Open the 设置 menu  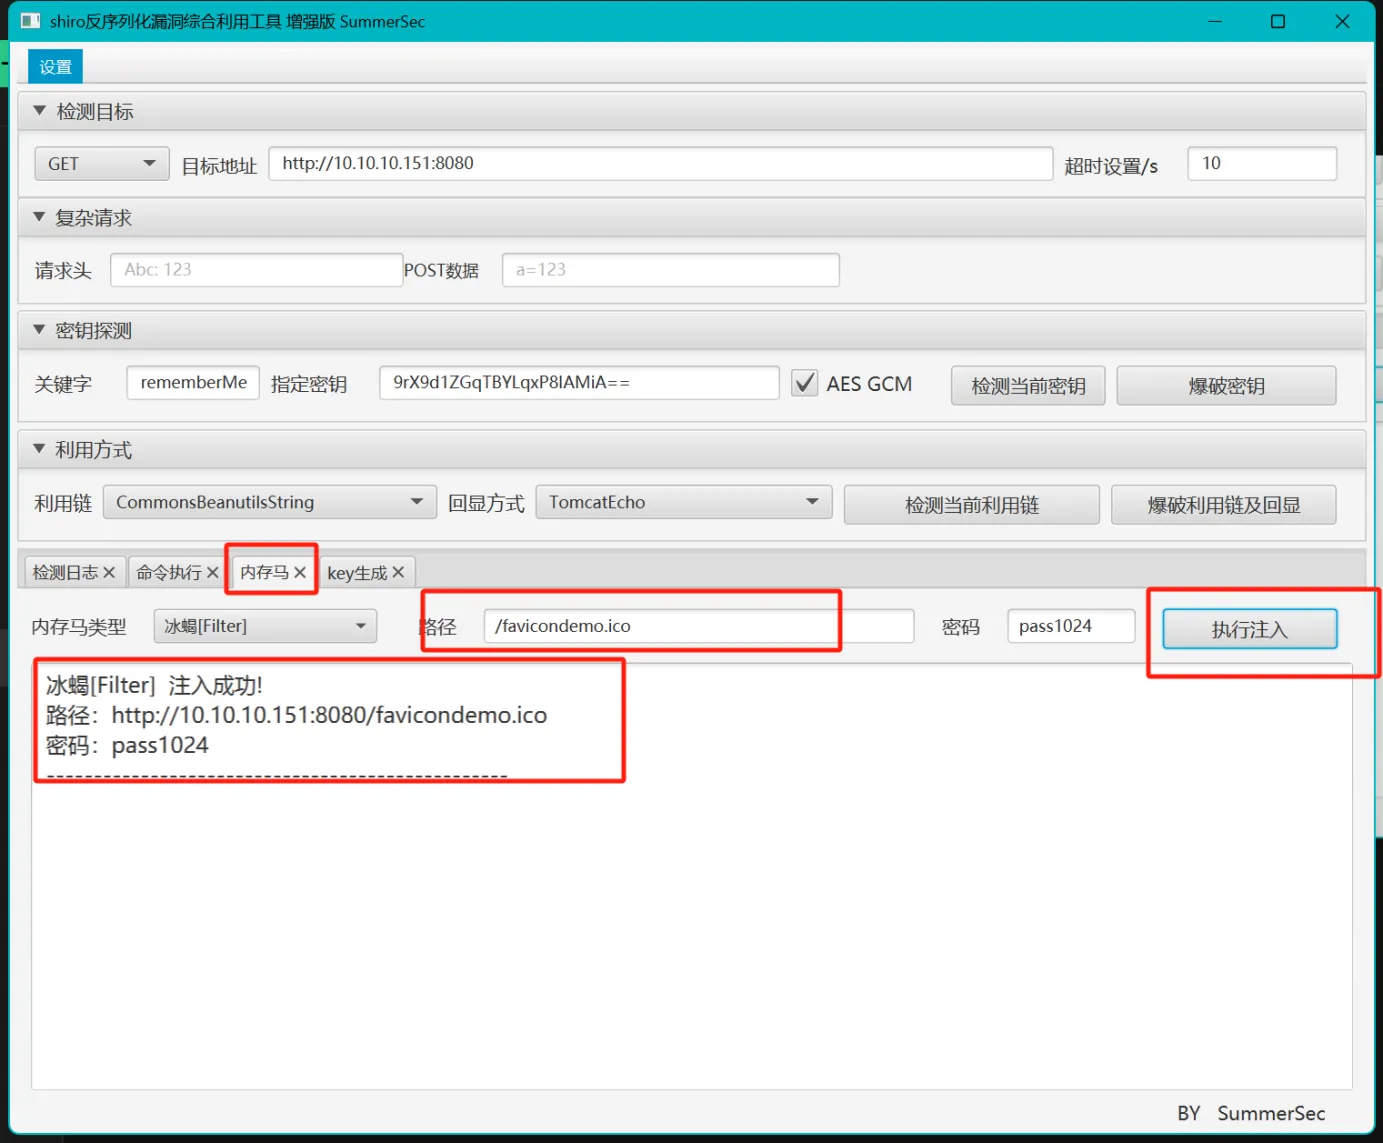click(x=55, y=67)
